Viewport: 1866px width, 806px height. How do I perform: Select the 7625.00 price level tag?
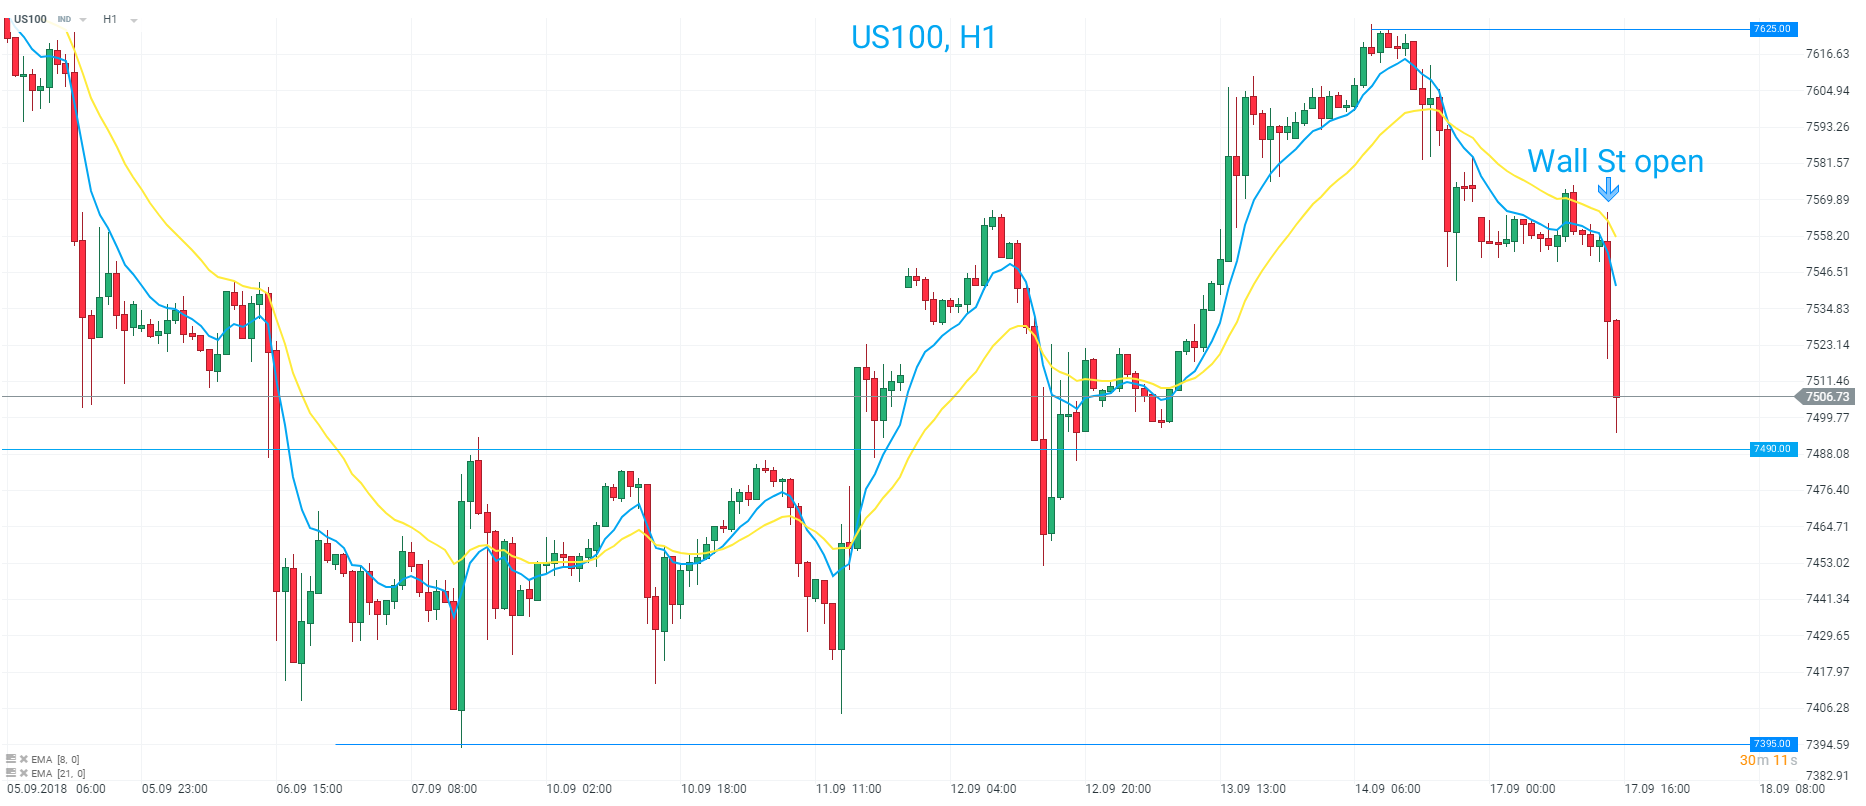coord(1772,29)
